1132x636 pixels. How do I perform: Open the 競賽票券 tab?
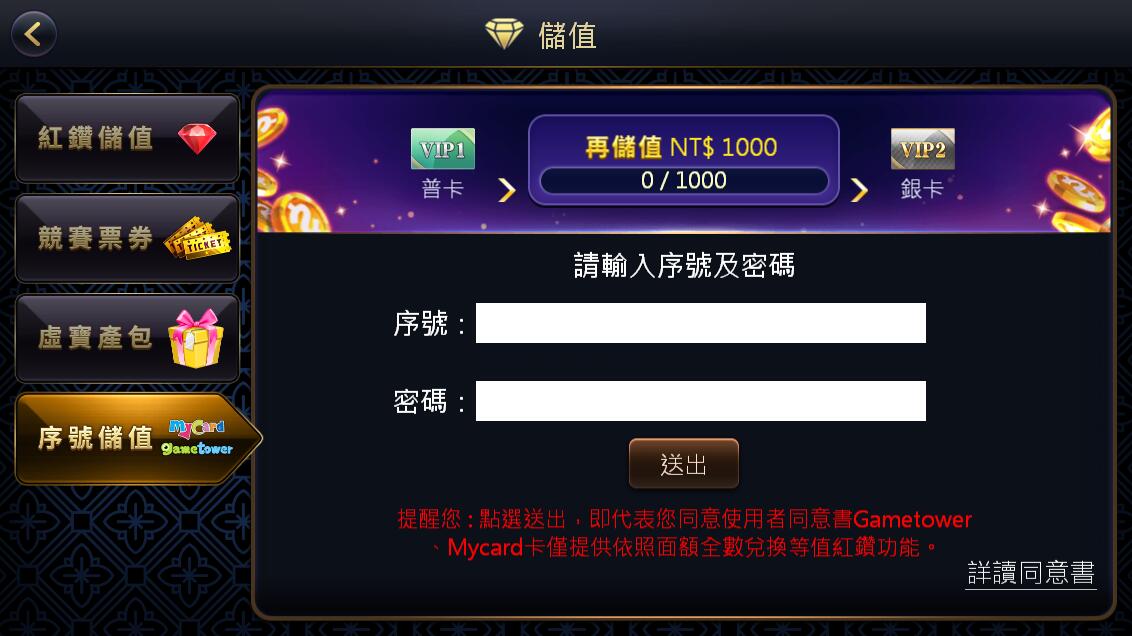click(127, 238)
